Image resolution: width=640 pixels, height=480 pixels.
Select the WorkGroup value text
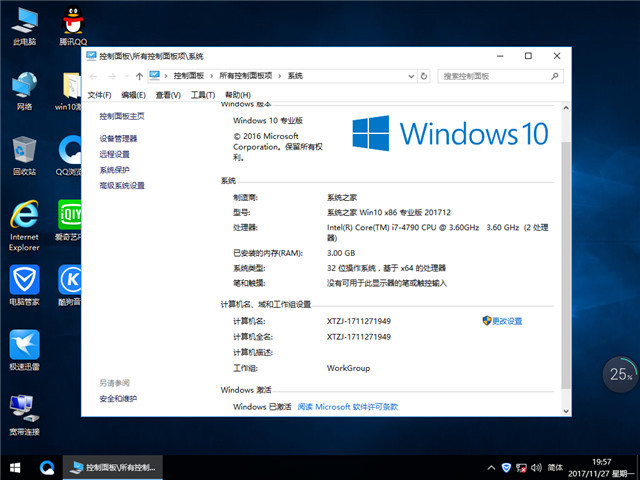[x=348, y=368]
